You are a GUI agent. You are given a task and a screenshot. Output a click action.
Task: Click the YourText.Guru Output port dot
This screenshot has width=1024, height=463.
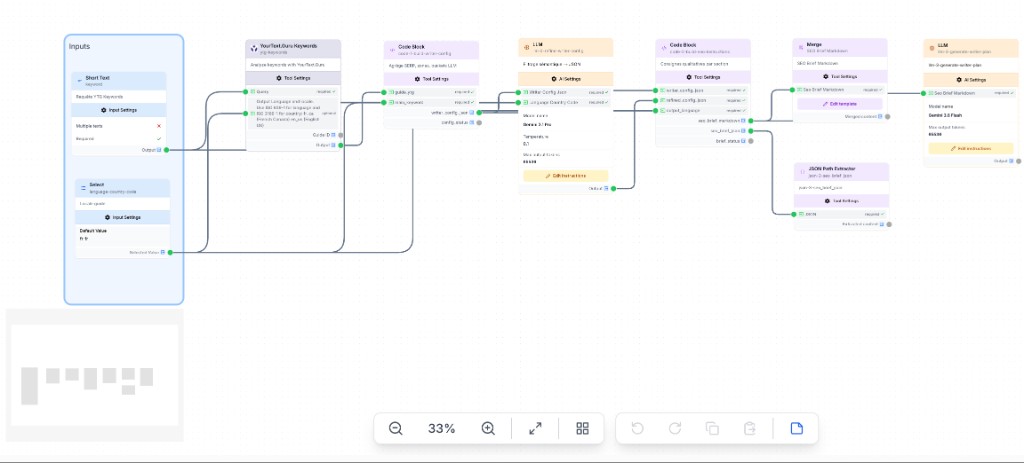point(341,145)
